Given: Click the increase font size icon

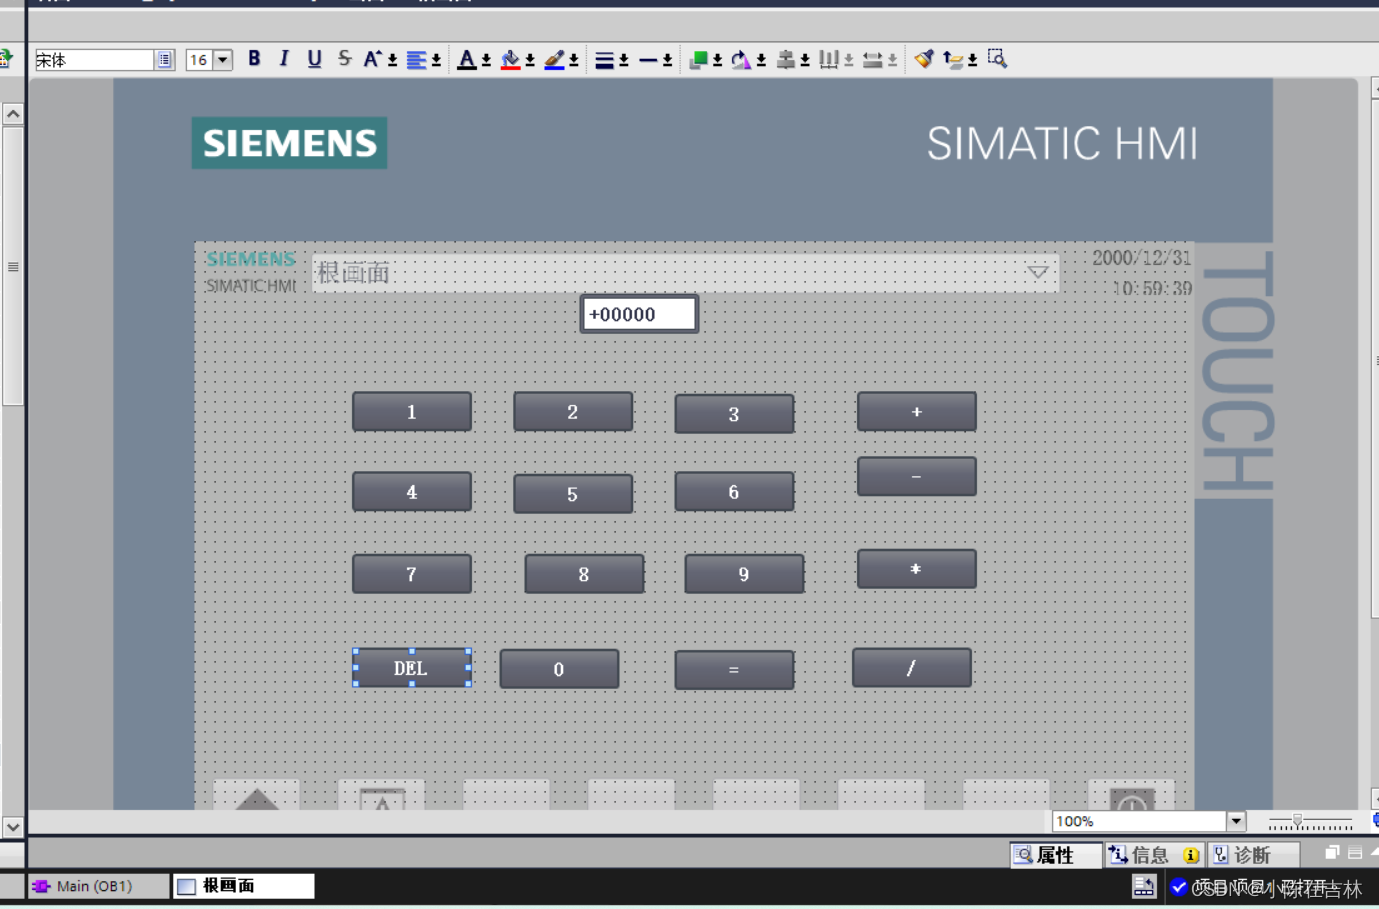Looking at the screenshot, I should [x=372, y=59].
